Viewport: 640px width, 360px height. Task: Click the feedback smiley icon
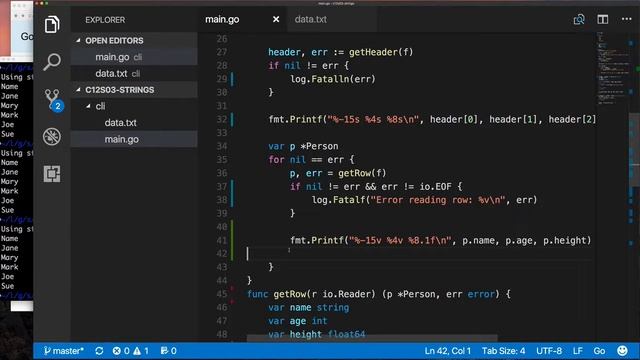622,351
